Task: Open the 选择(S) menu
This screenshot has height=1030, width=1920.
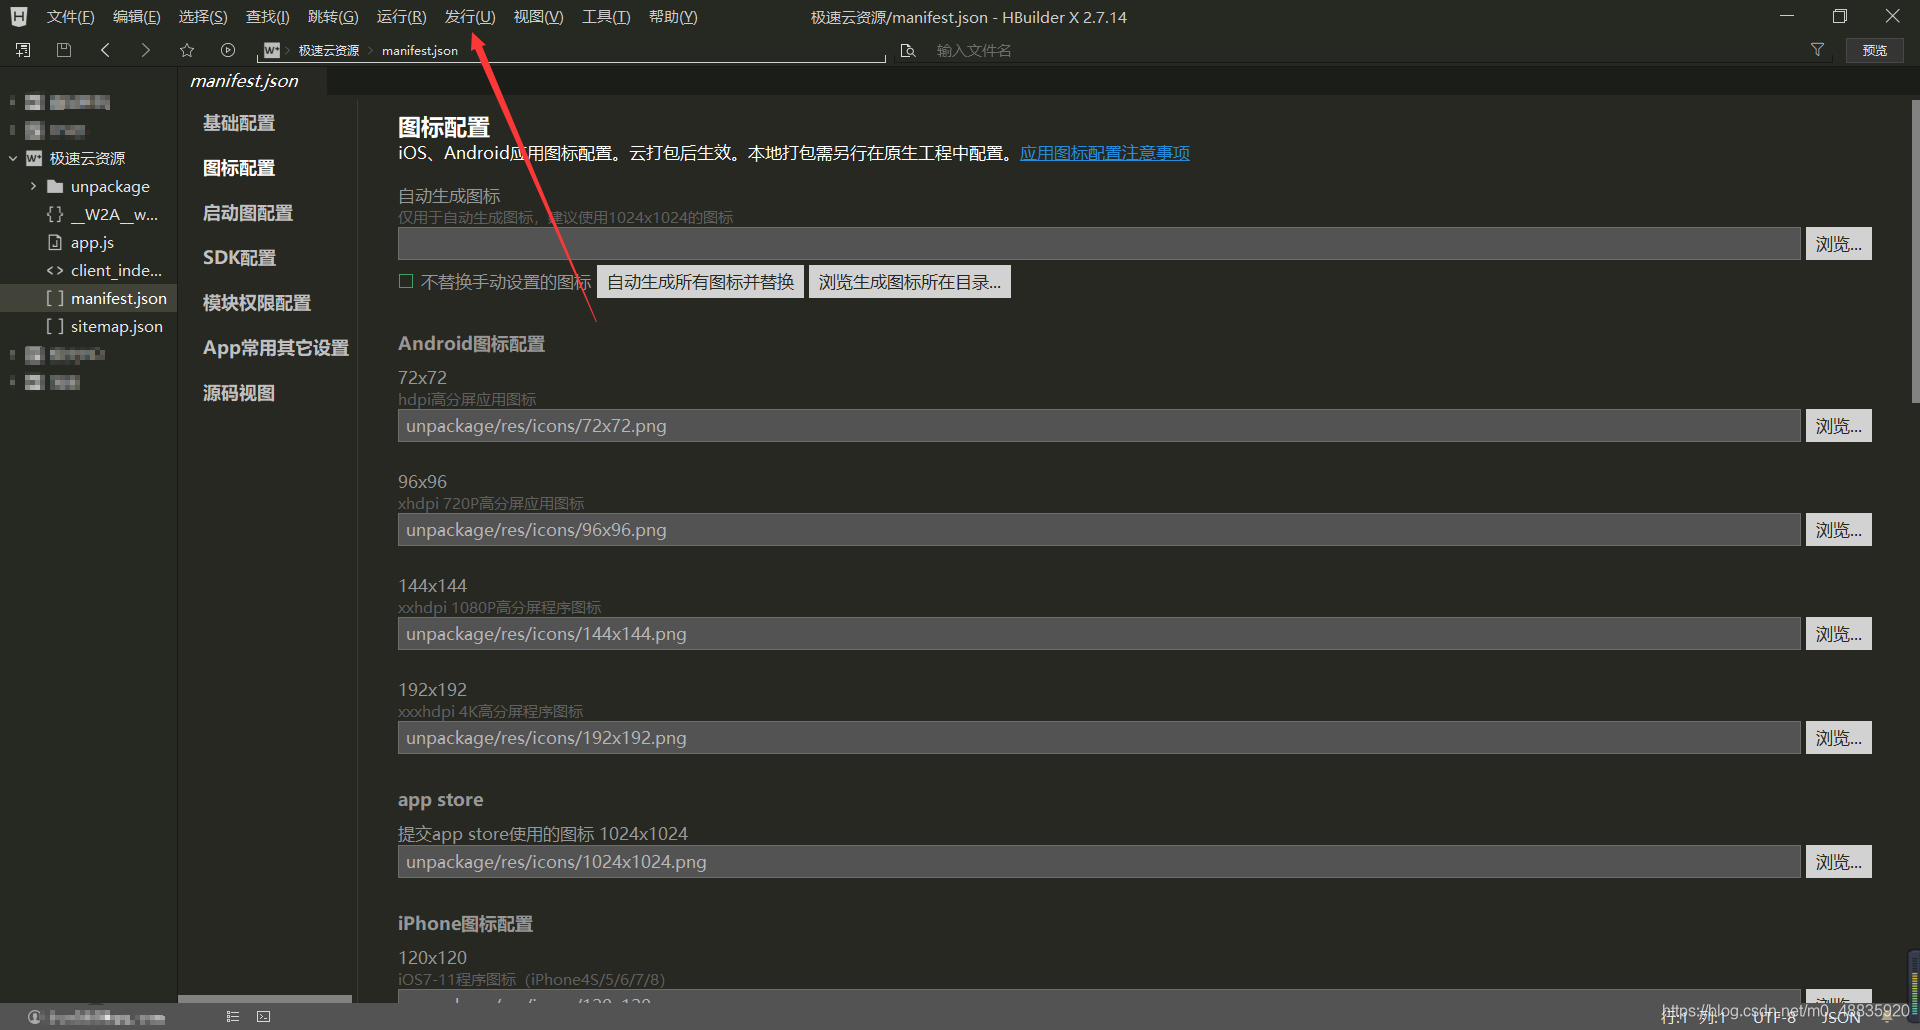Action: (x=203, y=17)
